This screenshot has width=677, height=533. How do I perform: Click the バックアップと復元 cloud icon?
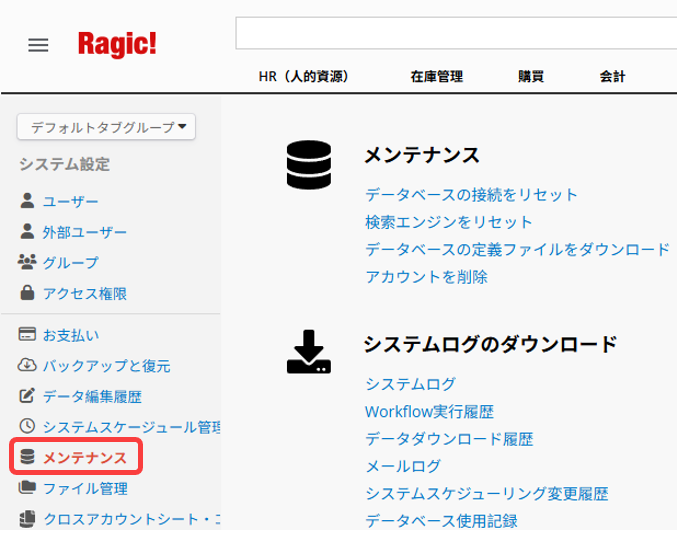tap(27, 365)
